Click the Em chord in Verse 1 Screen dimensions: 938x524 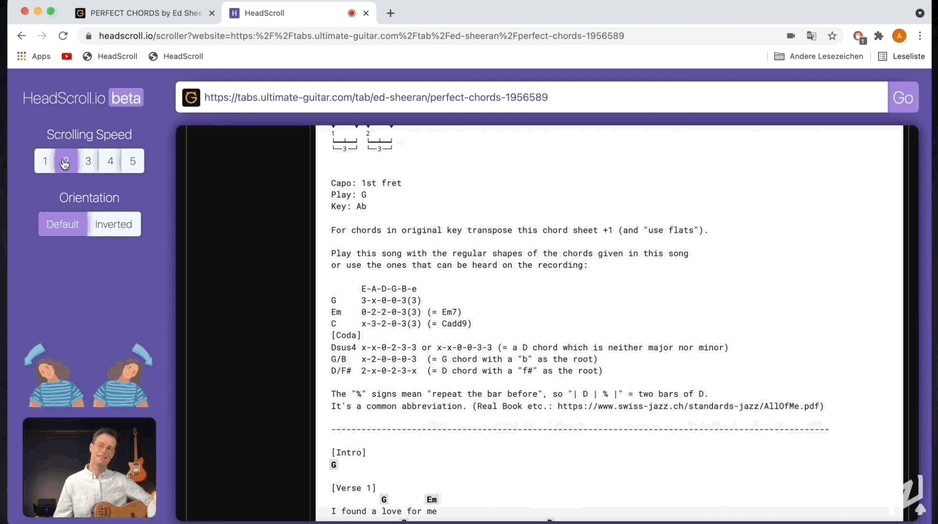click(x=431, y=499)
